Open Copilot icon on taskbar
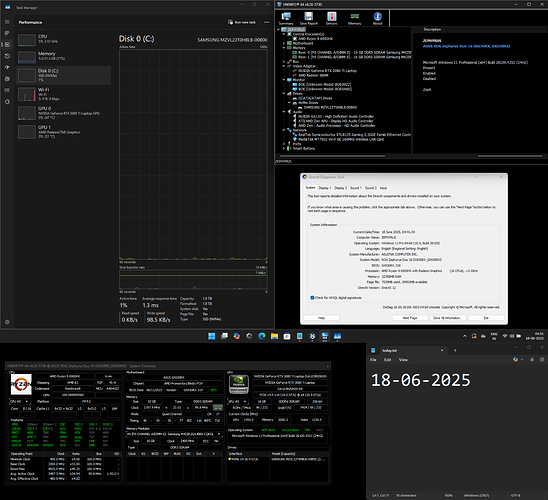The width and height of the screenshot is (548, 500). point(237,336)
